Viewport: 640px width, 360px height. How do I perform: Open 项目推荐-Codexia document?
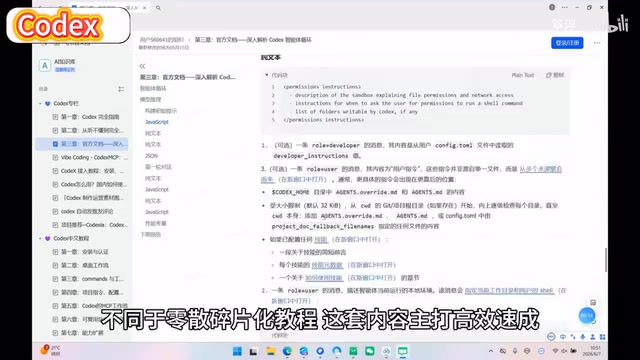click(x=90, y=224)
